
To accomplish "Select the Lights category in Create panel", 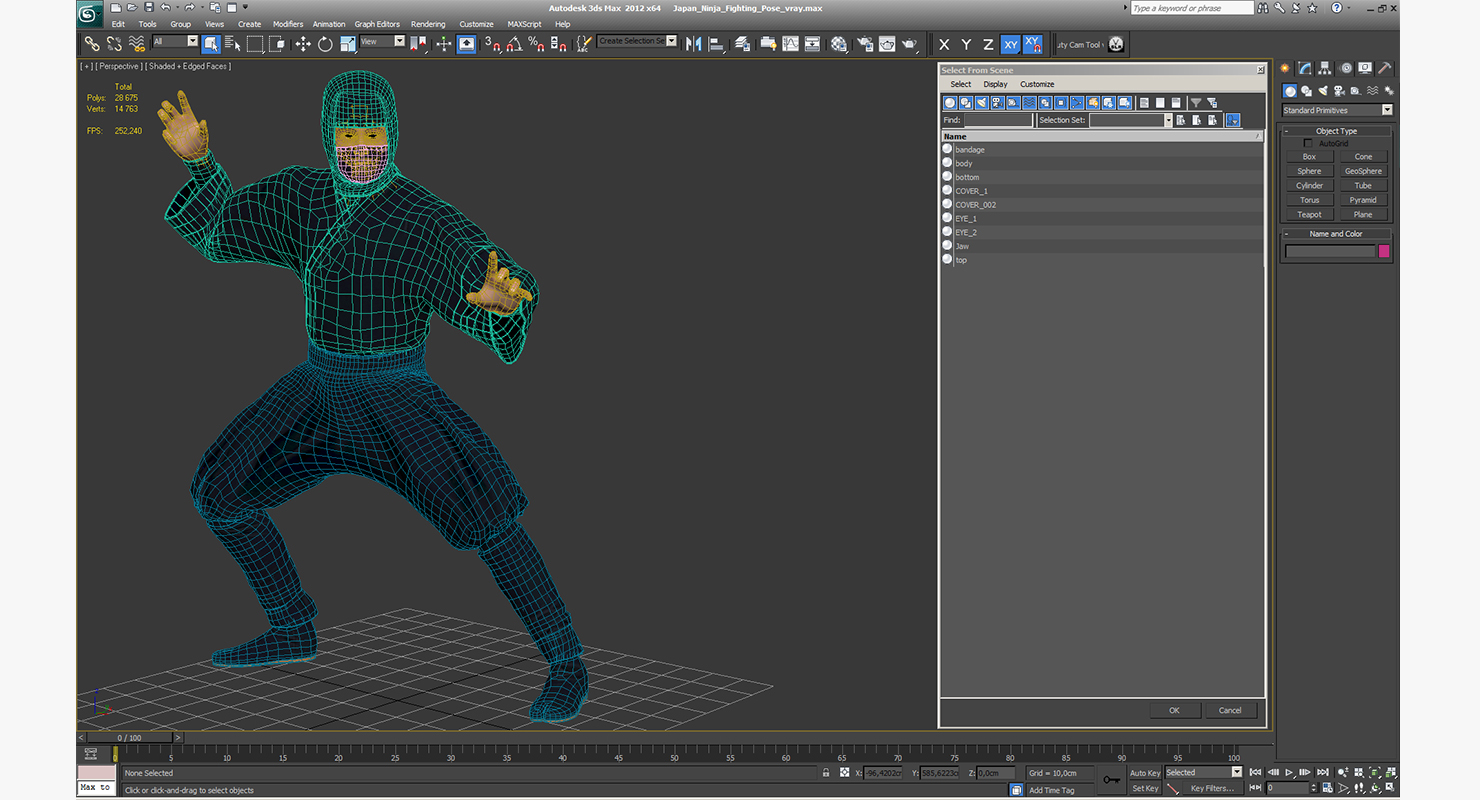I will click(x=1323, y=91).
